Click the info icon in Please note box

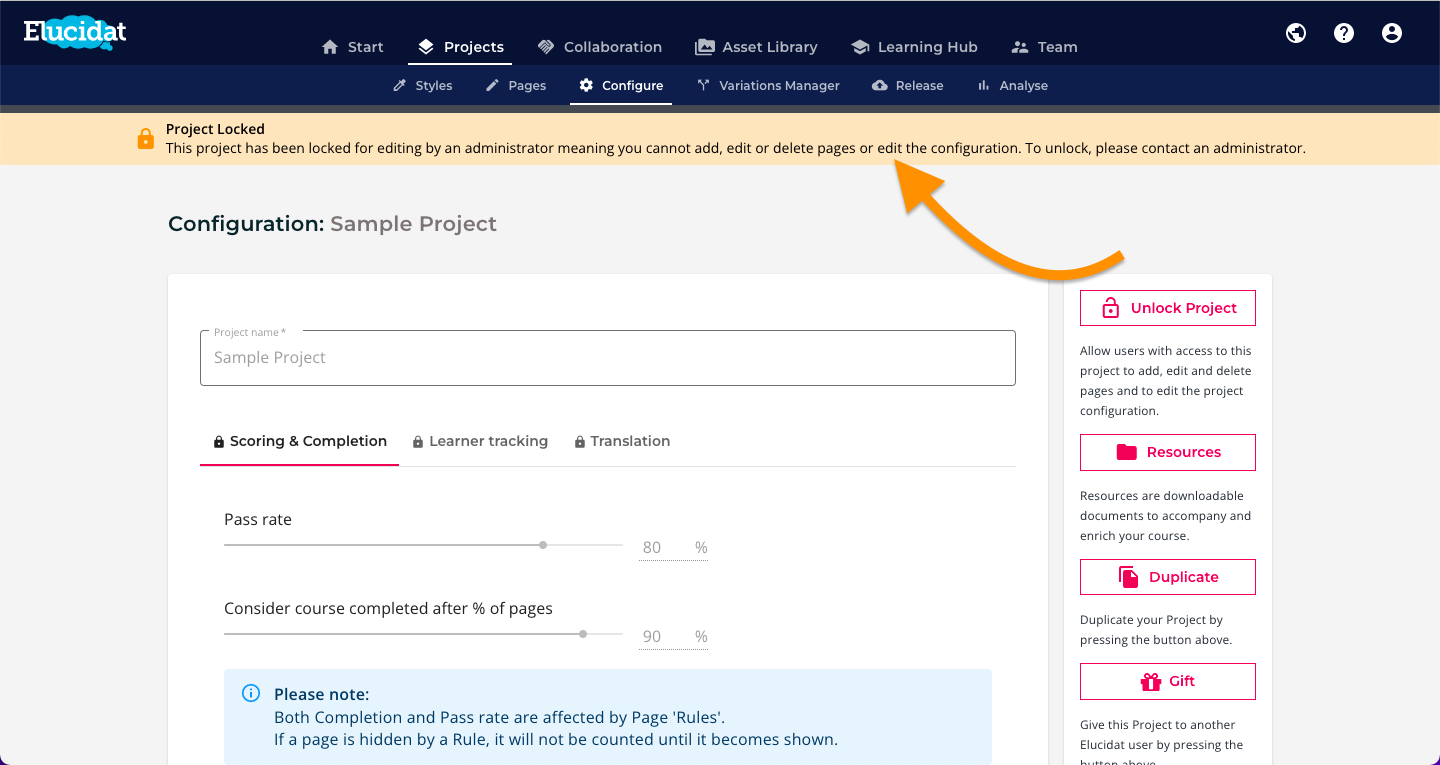[x=251, y=694]
